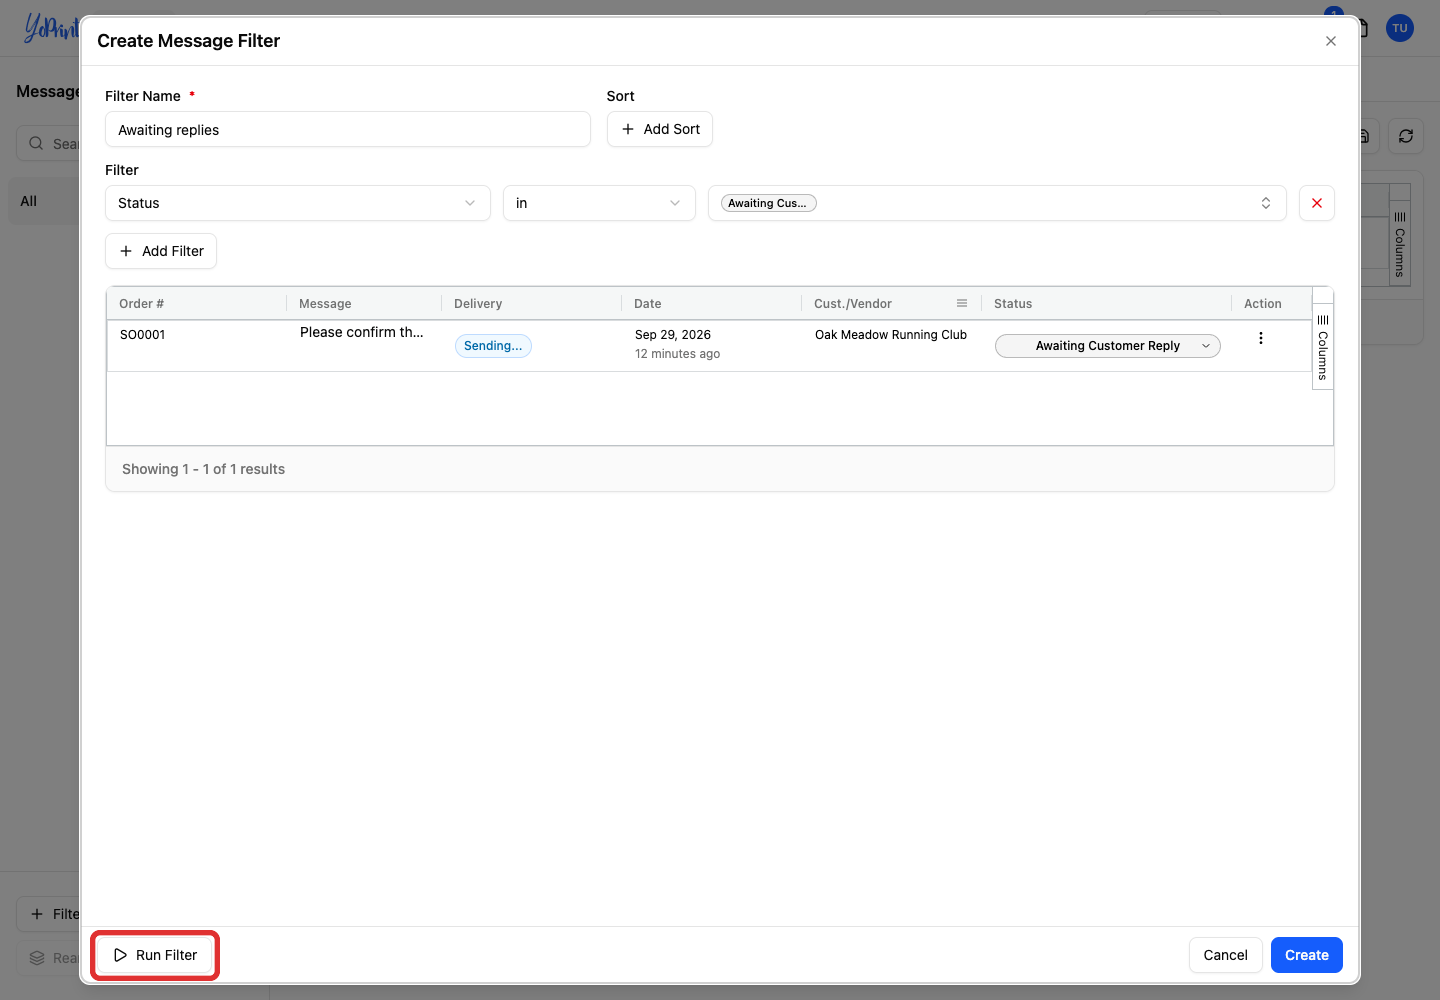Click the refresh icon in the Messages page
Screen dimensions: 1440x1000
click(1406, 136)
